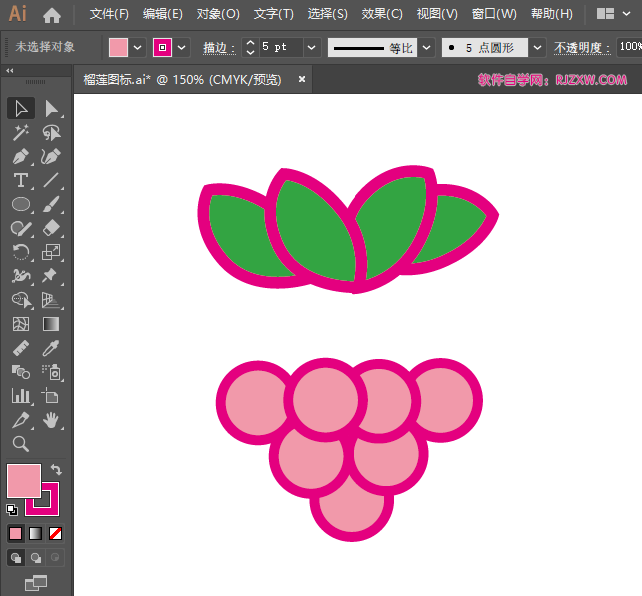Image resolution: width=642 pixels, height=596 pixels.
Task: Open the fill color dropdown arrow
Action: click(x=138, y=47)
